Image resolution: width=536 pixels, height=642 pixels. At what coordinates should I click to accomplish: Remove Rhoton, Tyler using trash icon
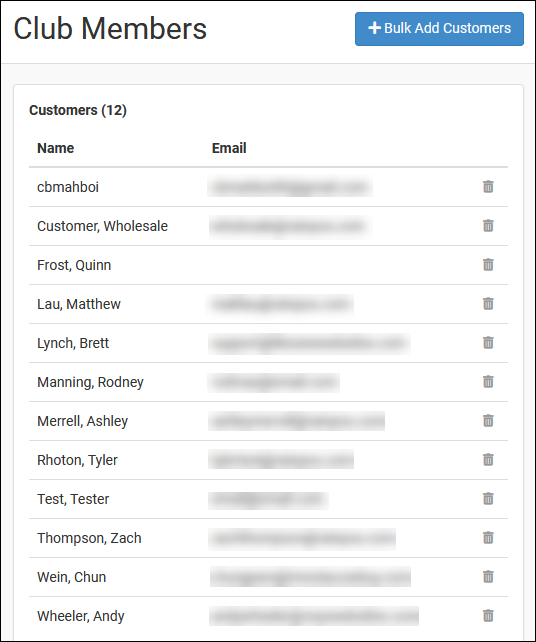tap(488, 460)
